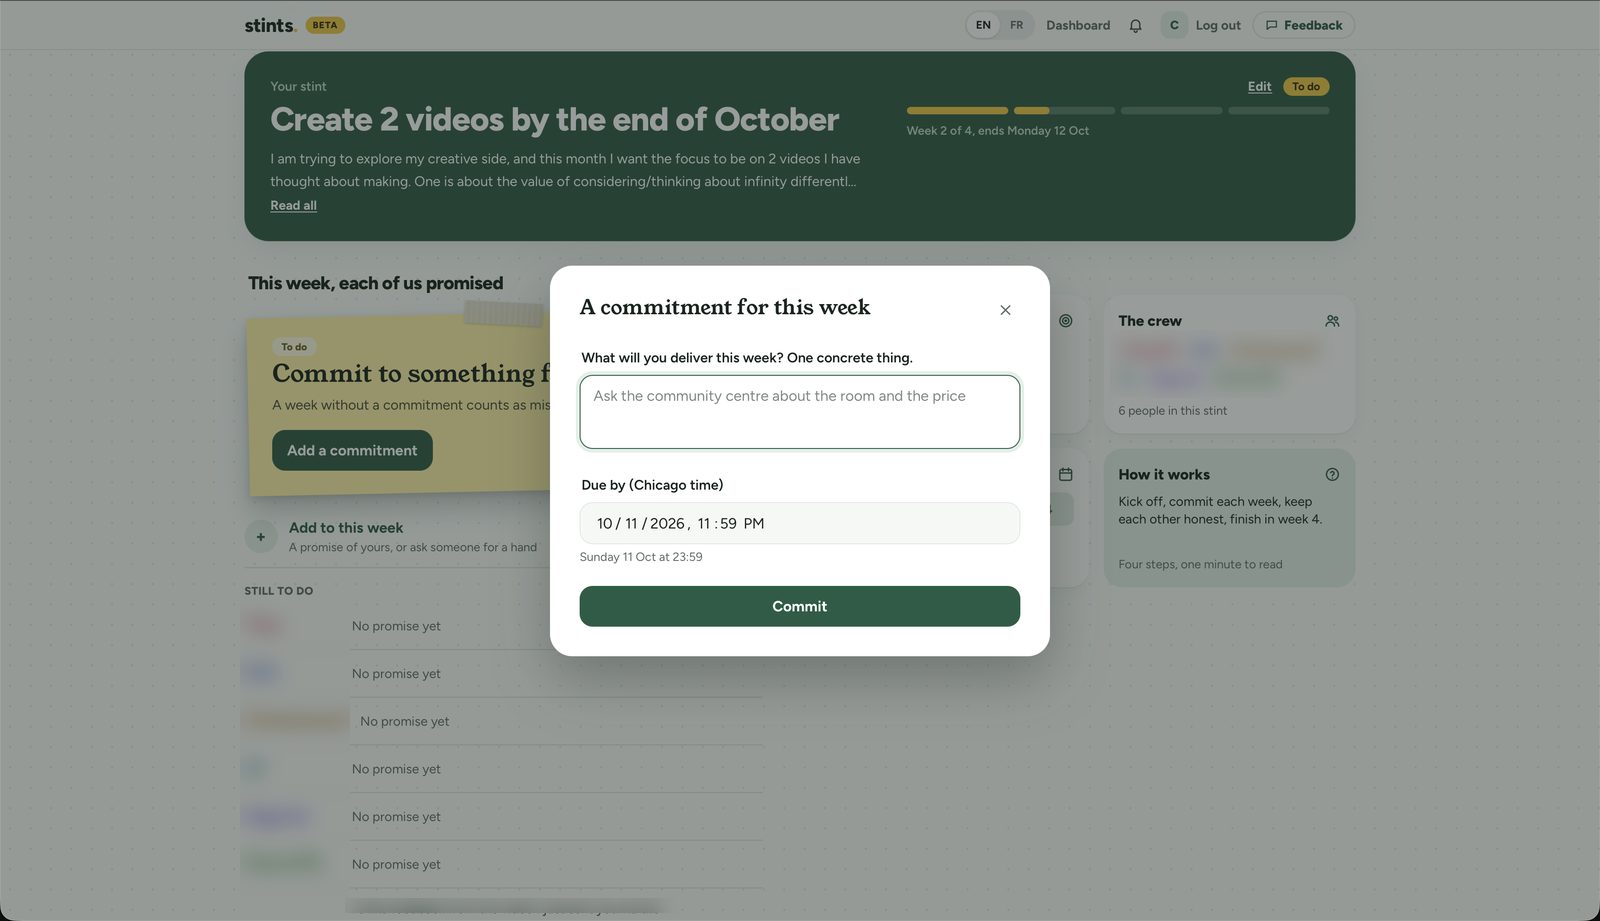1600x921 pixels.
Task: Click the stints logo
Action: 270,25
